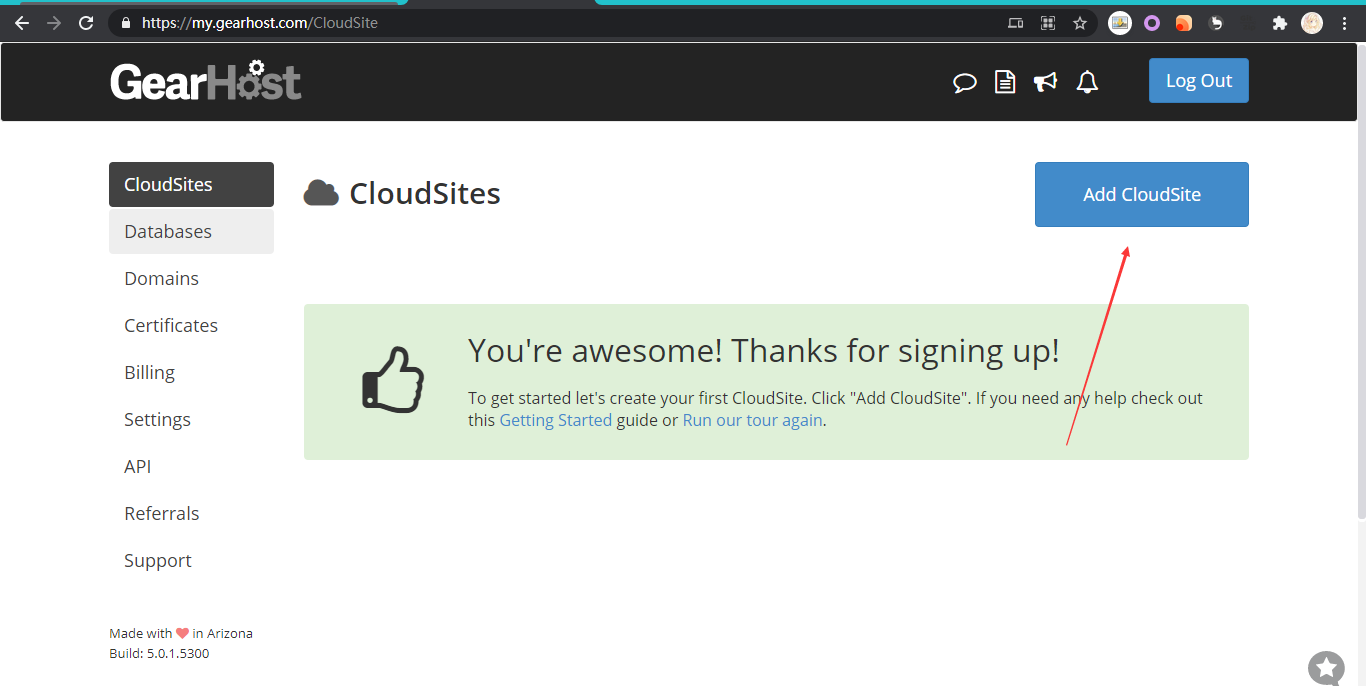Open the document page icon in header
The height and width of the screenshot is (686, 1366).
click(1005, 82)
